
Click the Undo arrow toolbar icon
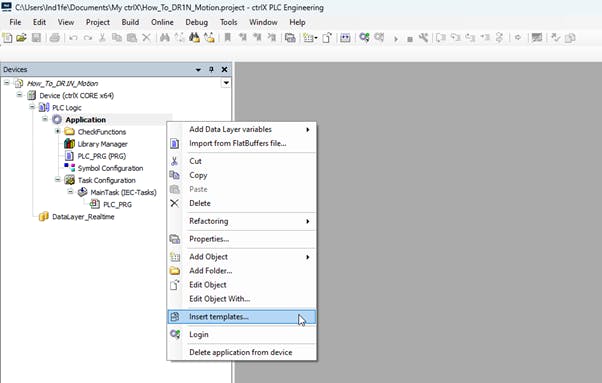point(73,38)
